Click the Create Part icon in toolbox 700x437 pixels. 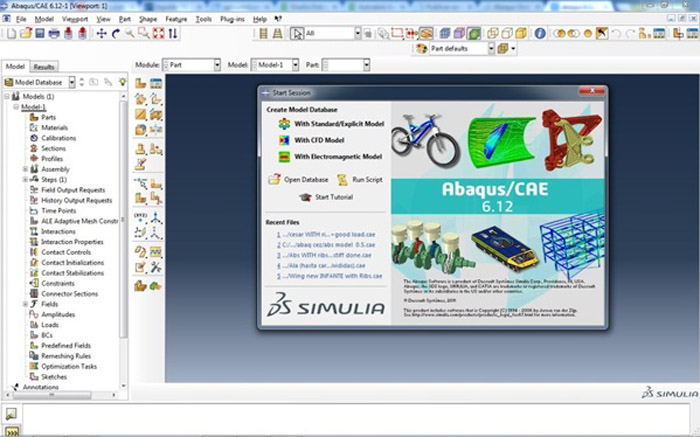coord(141,83)
